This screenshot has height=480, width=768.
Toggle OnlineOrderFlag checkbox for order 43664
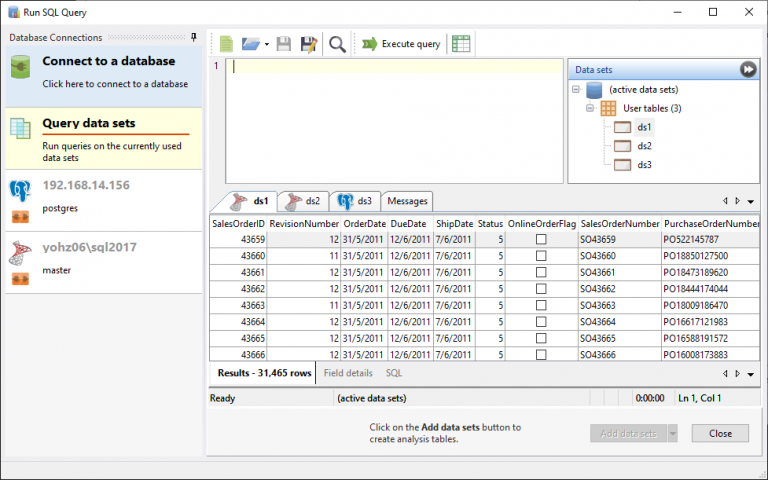pos(541,322)
